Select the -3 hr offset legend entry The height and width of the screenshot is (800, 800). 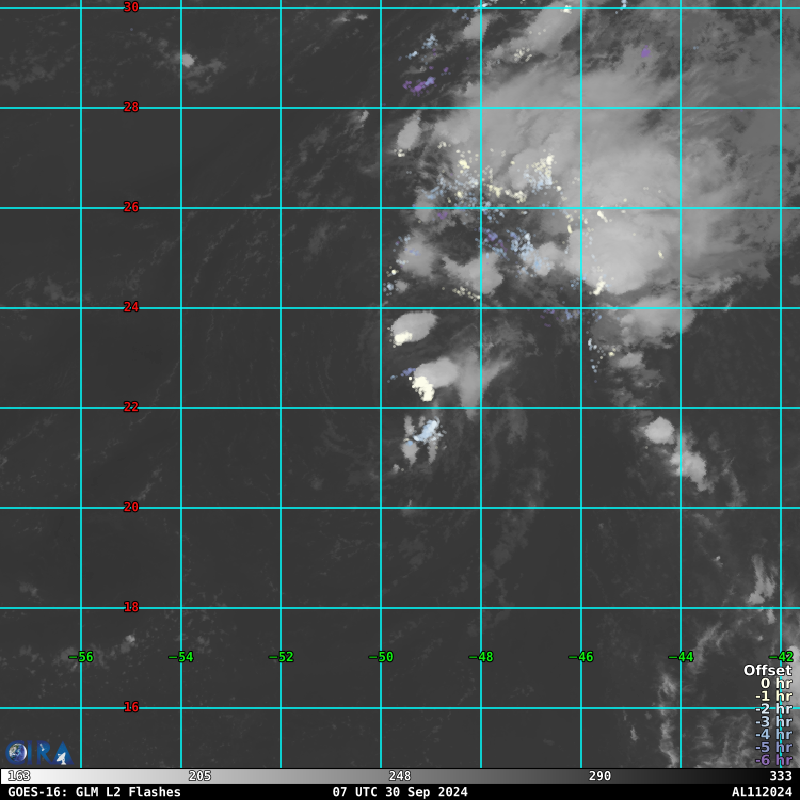click(x=772, y=722)
